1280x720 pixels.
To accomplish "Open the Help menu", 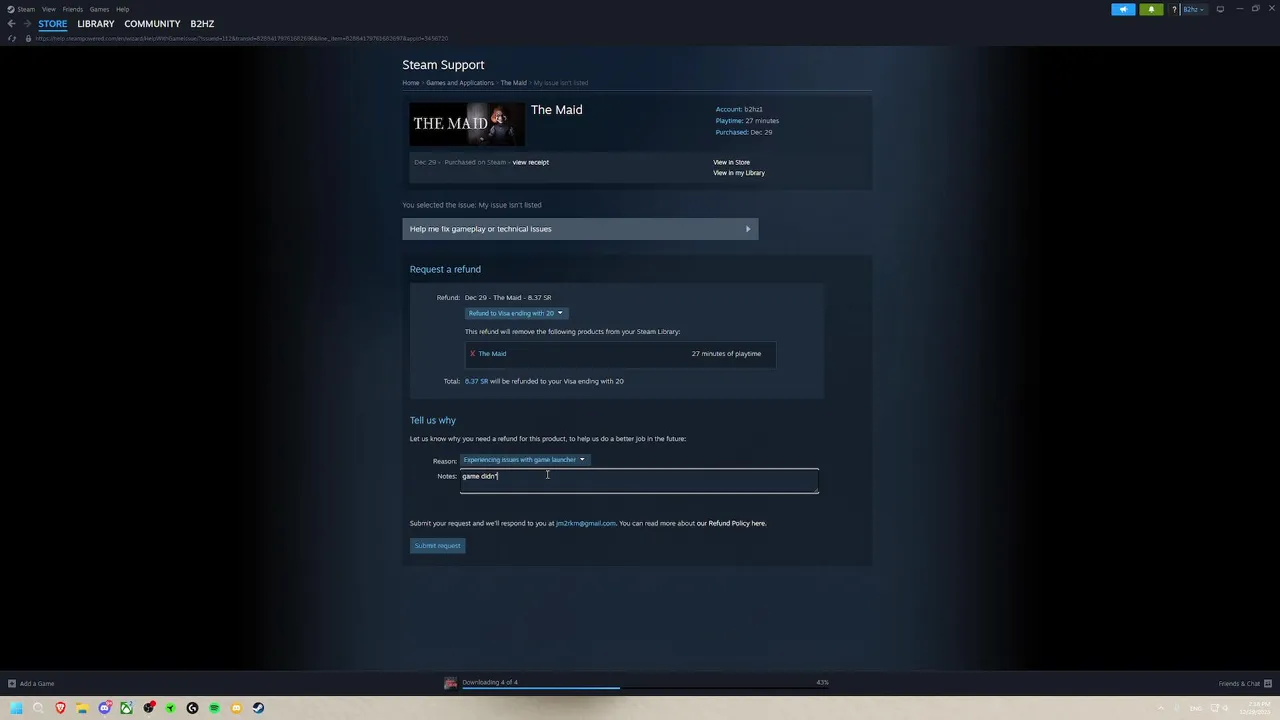I will coord(122,9).
